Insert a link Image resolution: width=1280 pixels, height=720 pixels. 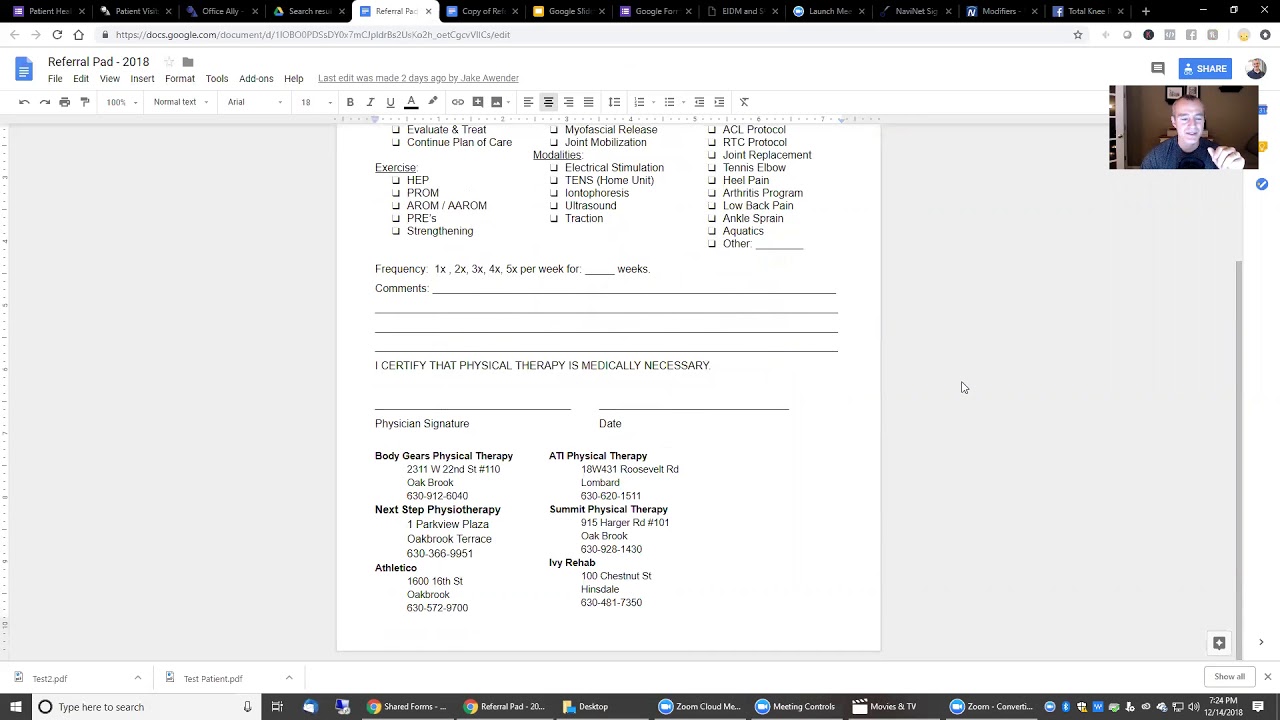click(x=458, y=101)
